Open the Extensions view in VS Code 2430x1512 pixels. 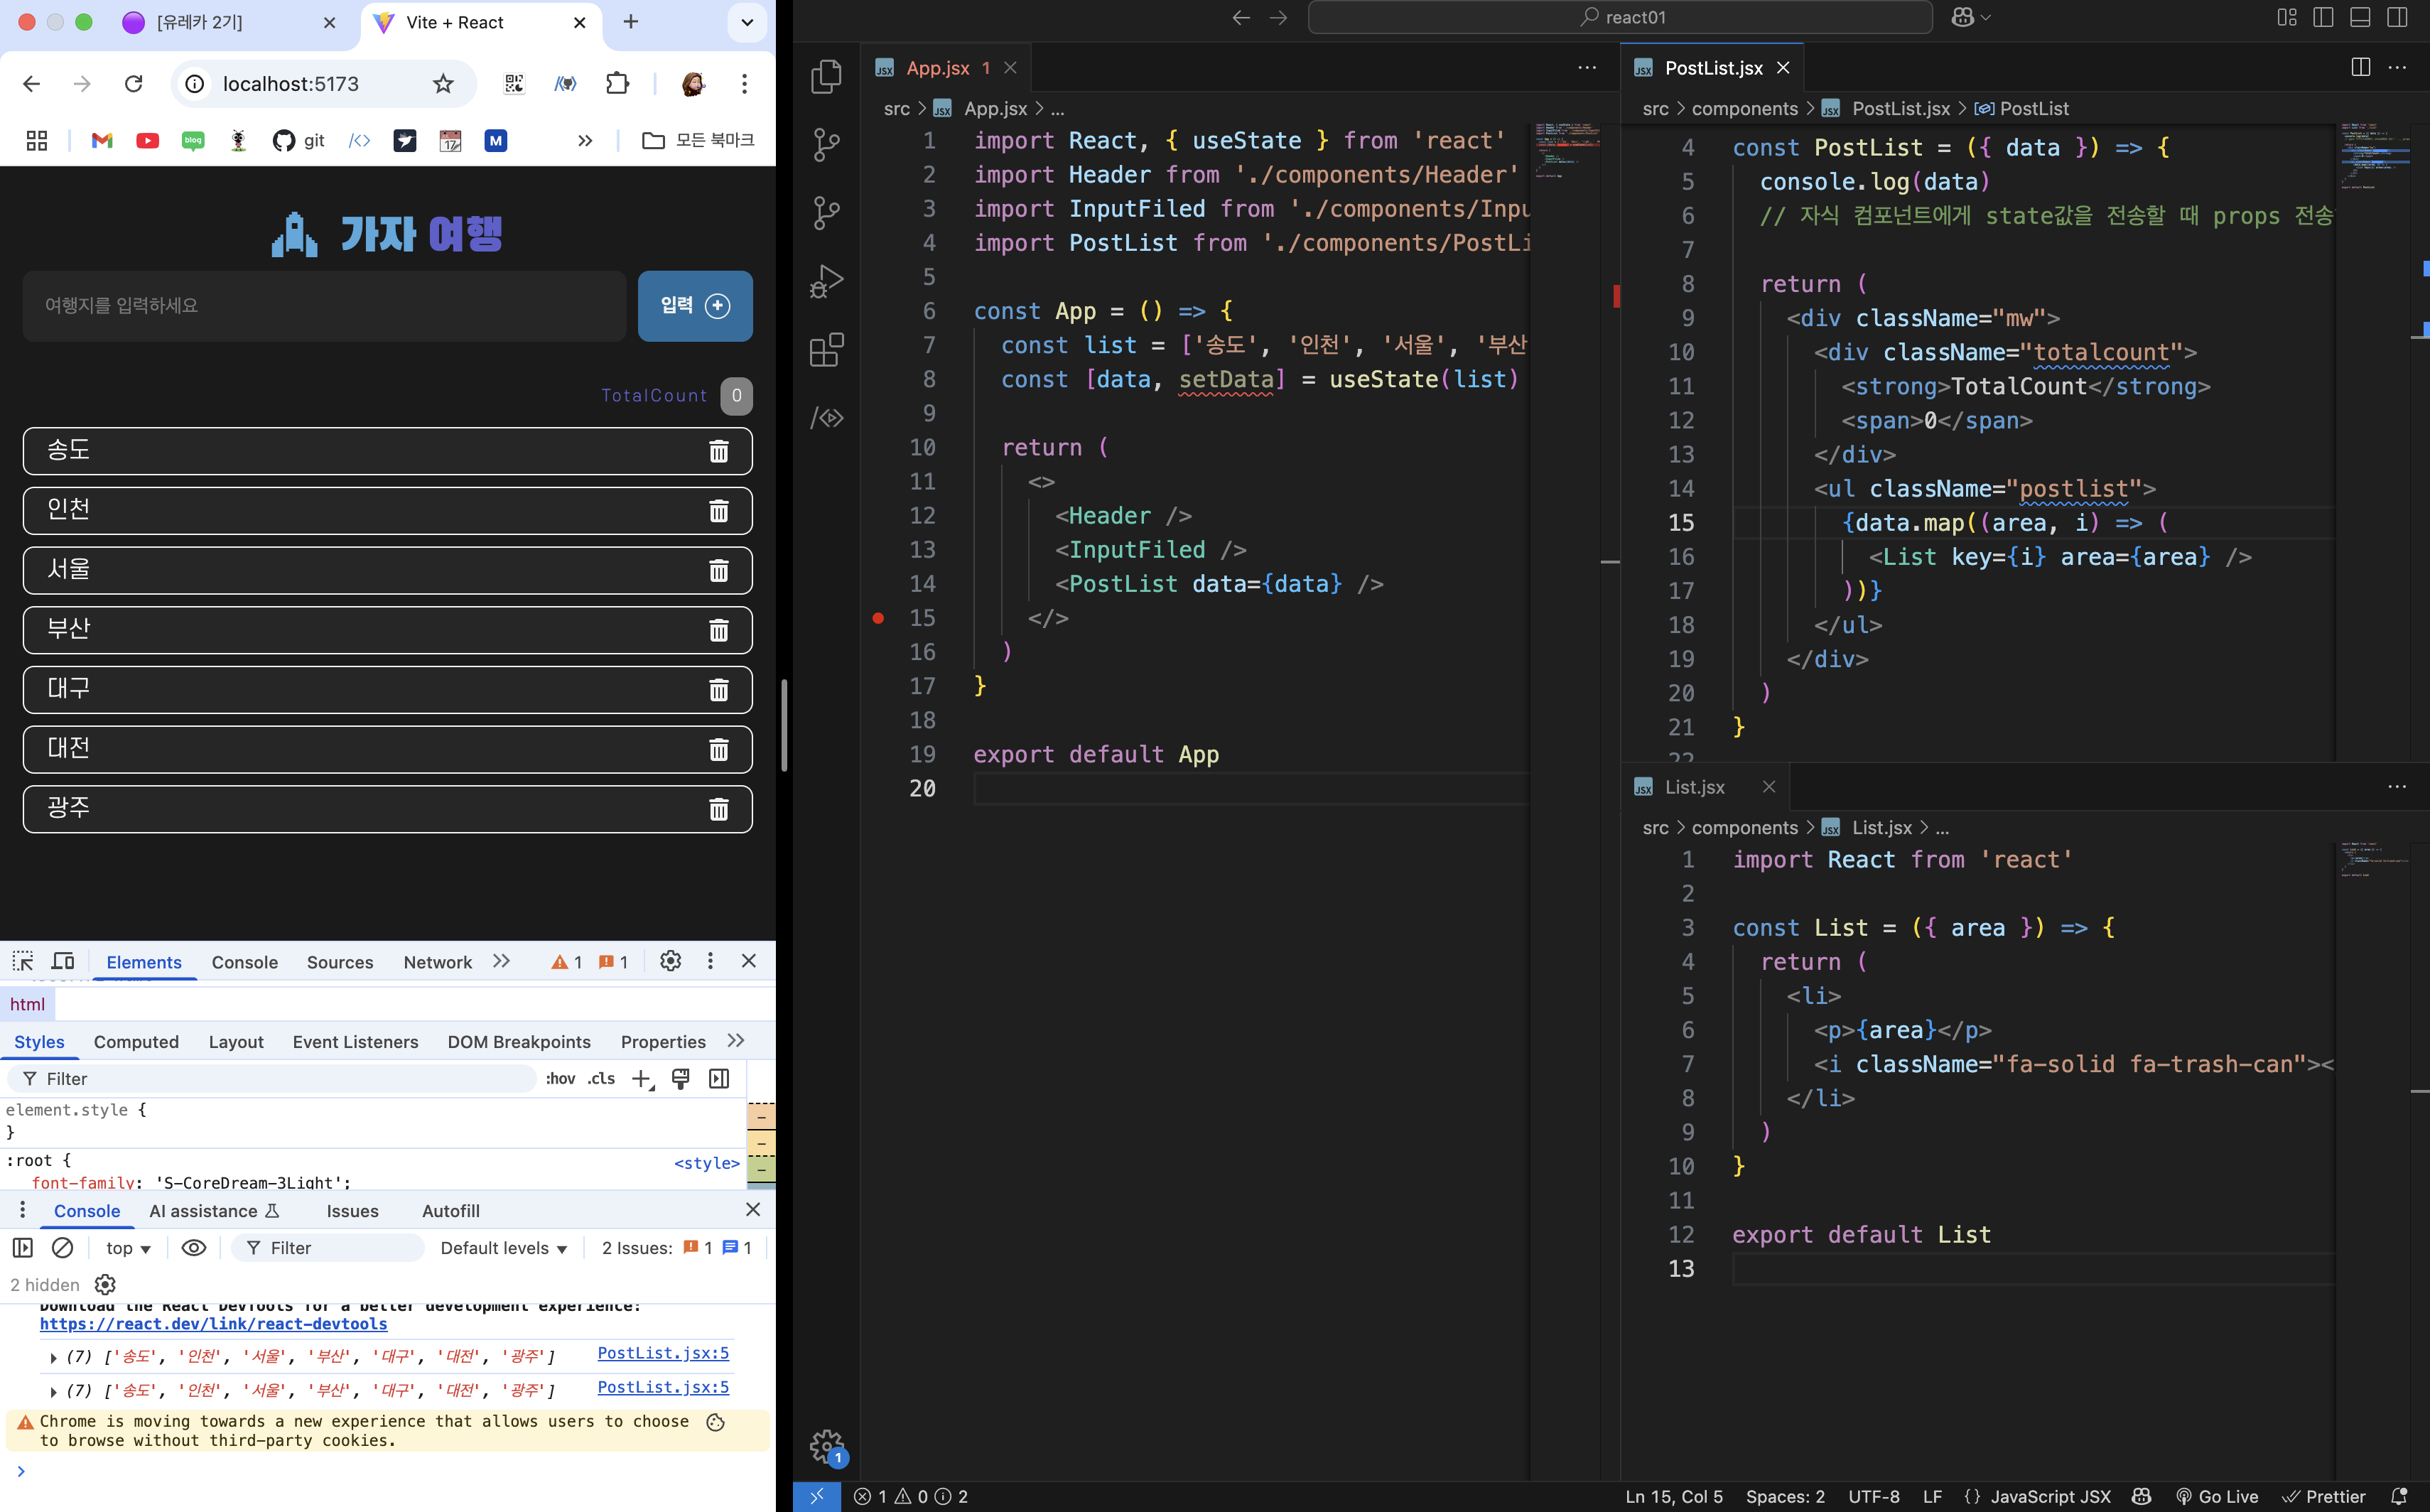tap(826, 349)
